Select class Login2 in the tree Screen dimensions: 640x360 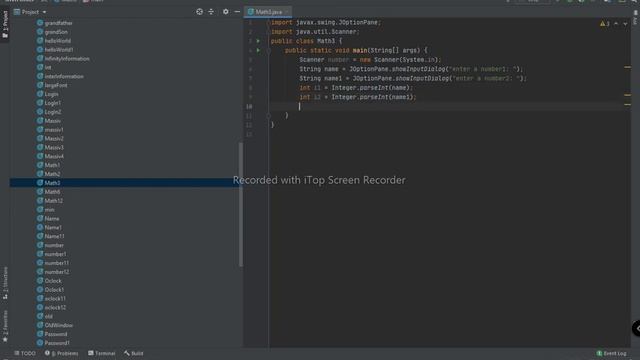click(x=49, y=112)
